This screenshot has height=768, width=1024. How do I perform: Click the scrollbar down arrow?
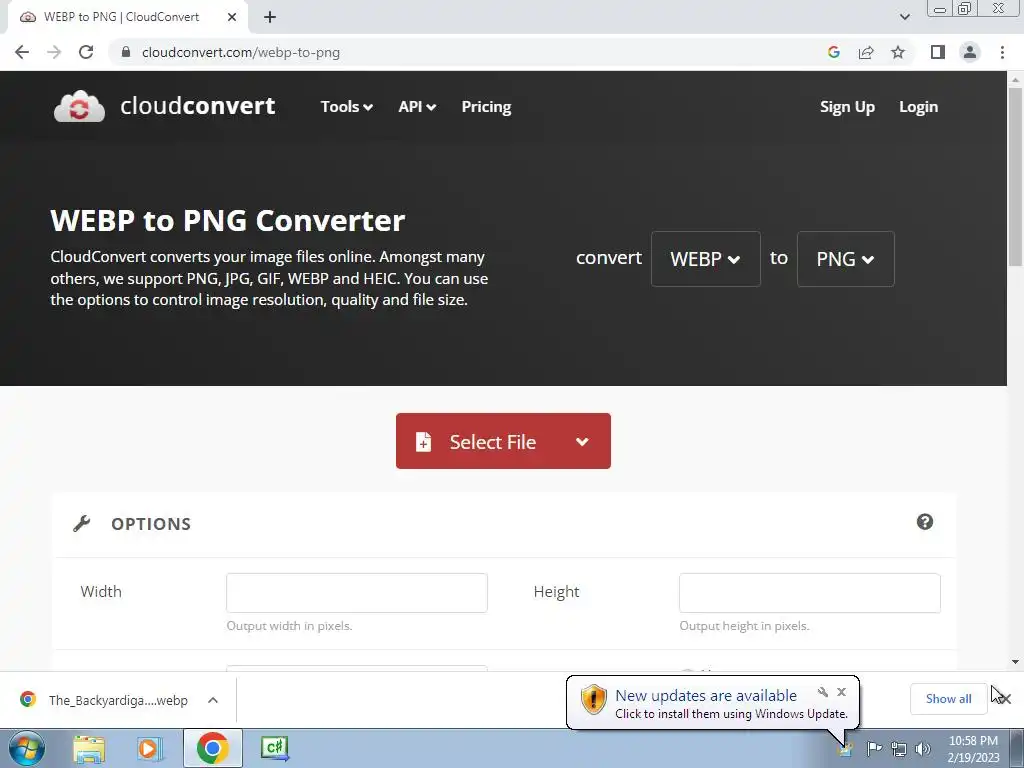[1015, 662]
